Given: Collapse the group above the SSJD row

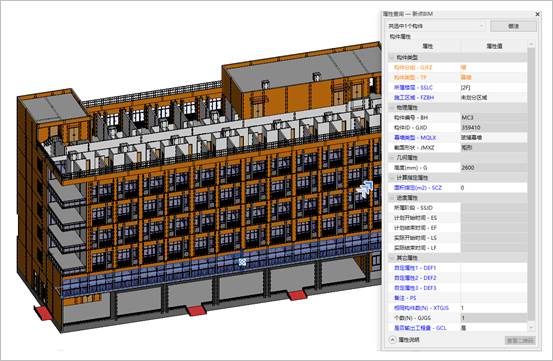Looking at the screenshot, I should click(x=392, y=197).
